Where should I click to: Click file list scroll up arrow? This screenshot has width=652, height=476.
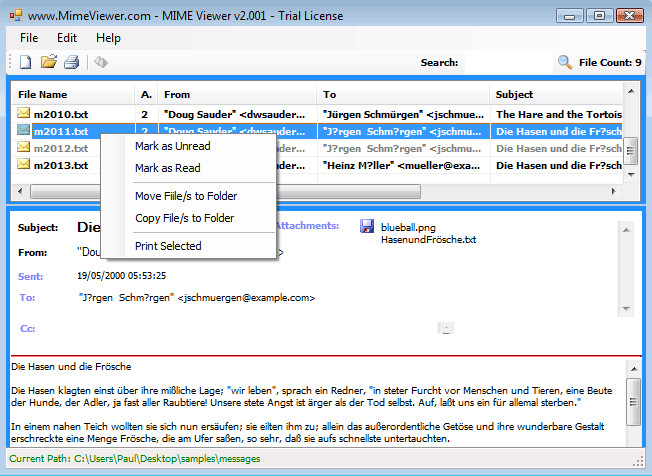click(x=631, y=91)
